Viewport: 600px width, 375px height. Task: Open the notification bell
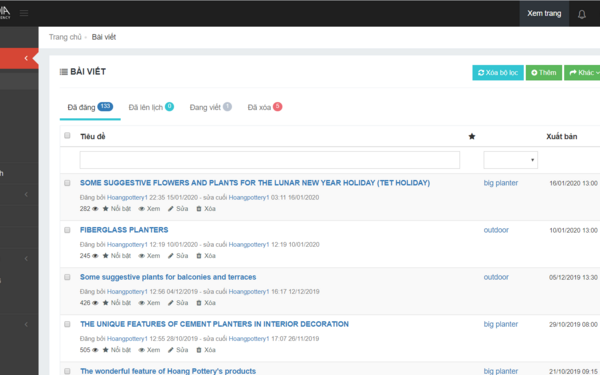(582, 14)
